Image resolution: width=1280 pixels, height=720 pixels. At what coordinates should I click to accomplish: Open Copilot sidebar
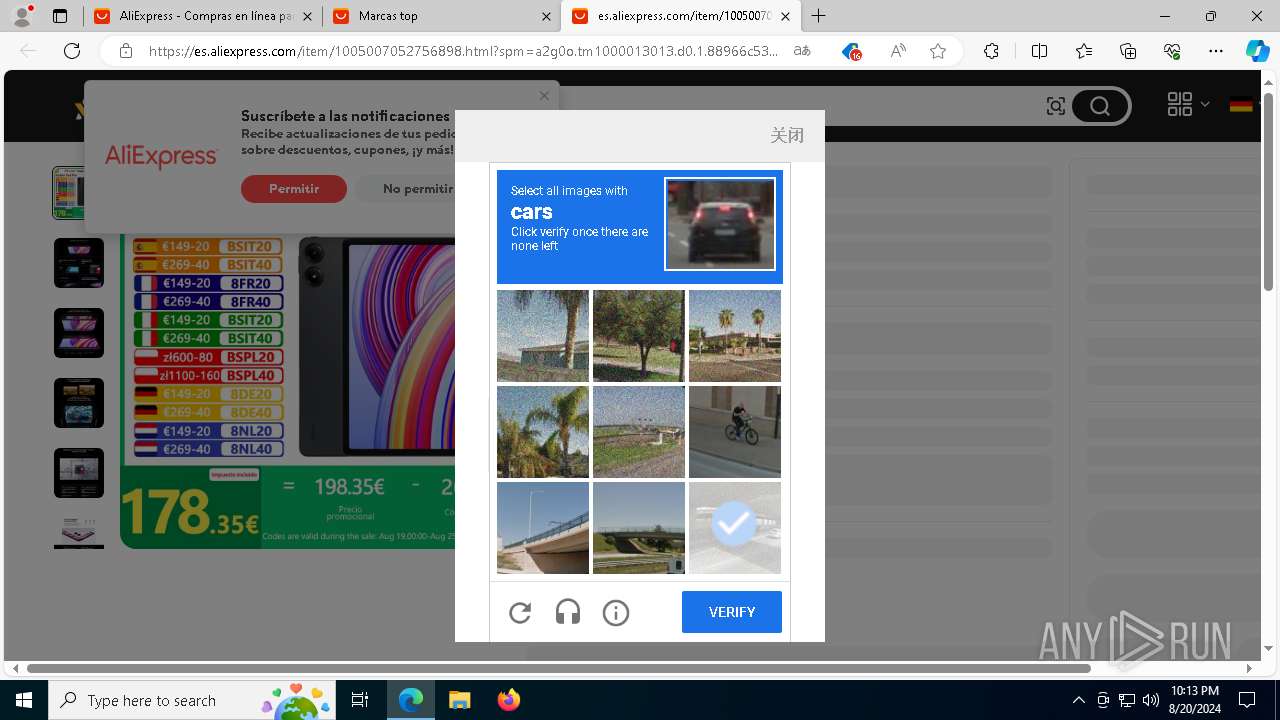pos(1257,51)
